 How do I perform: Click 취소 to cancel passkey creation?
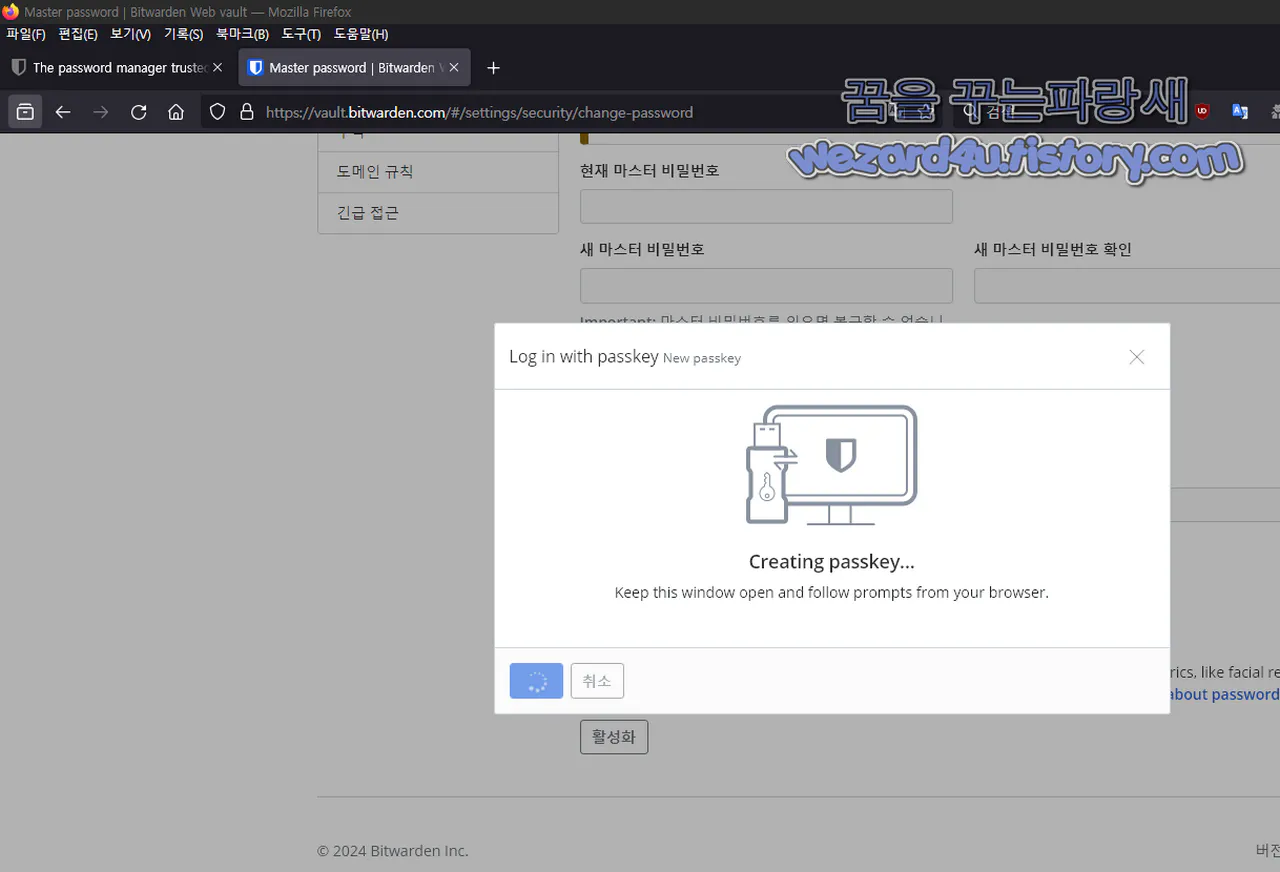[x=597, y=681]
